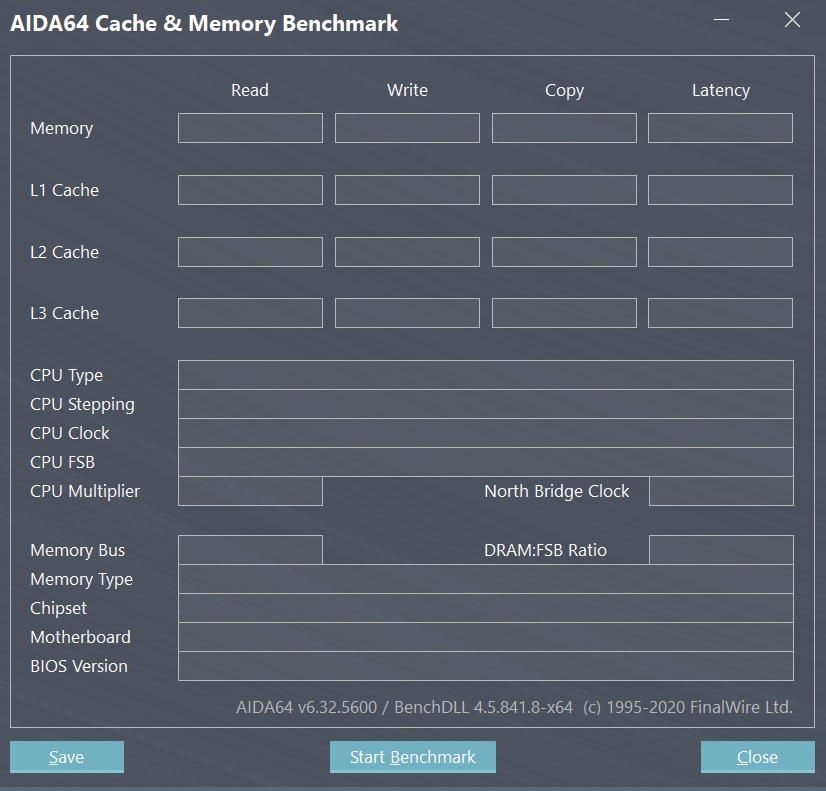Click the L1 Cache Read field
Image resolution: width=826 pixels, height=791 pixels.
pos(250,190)
